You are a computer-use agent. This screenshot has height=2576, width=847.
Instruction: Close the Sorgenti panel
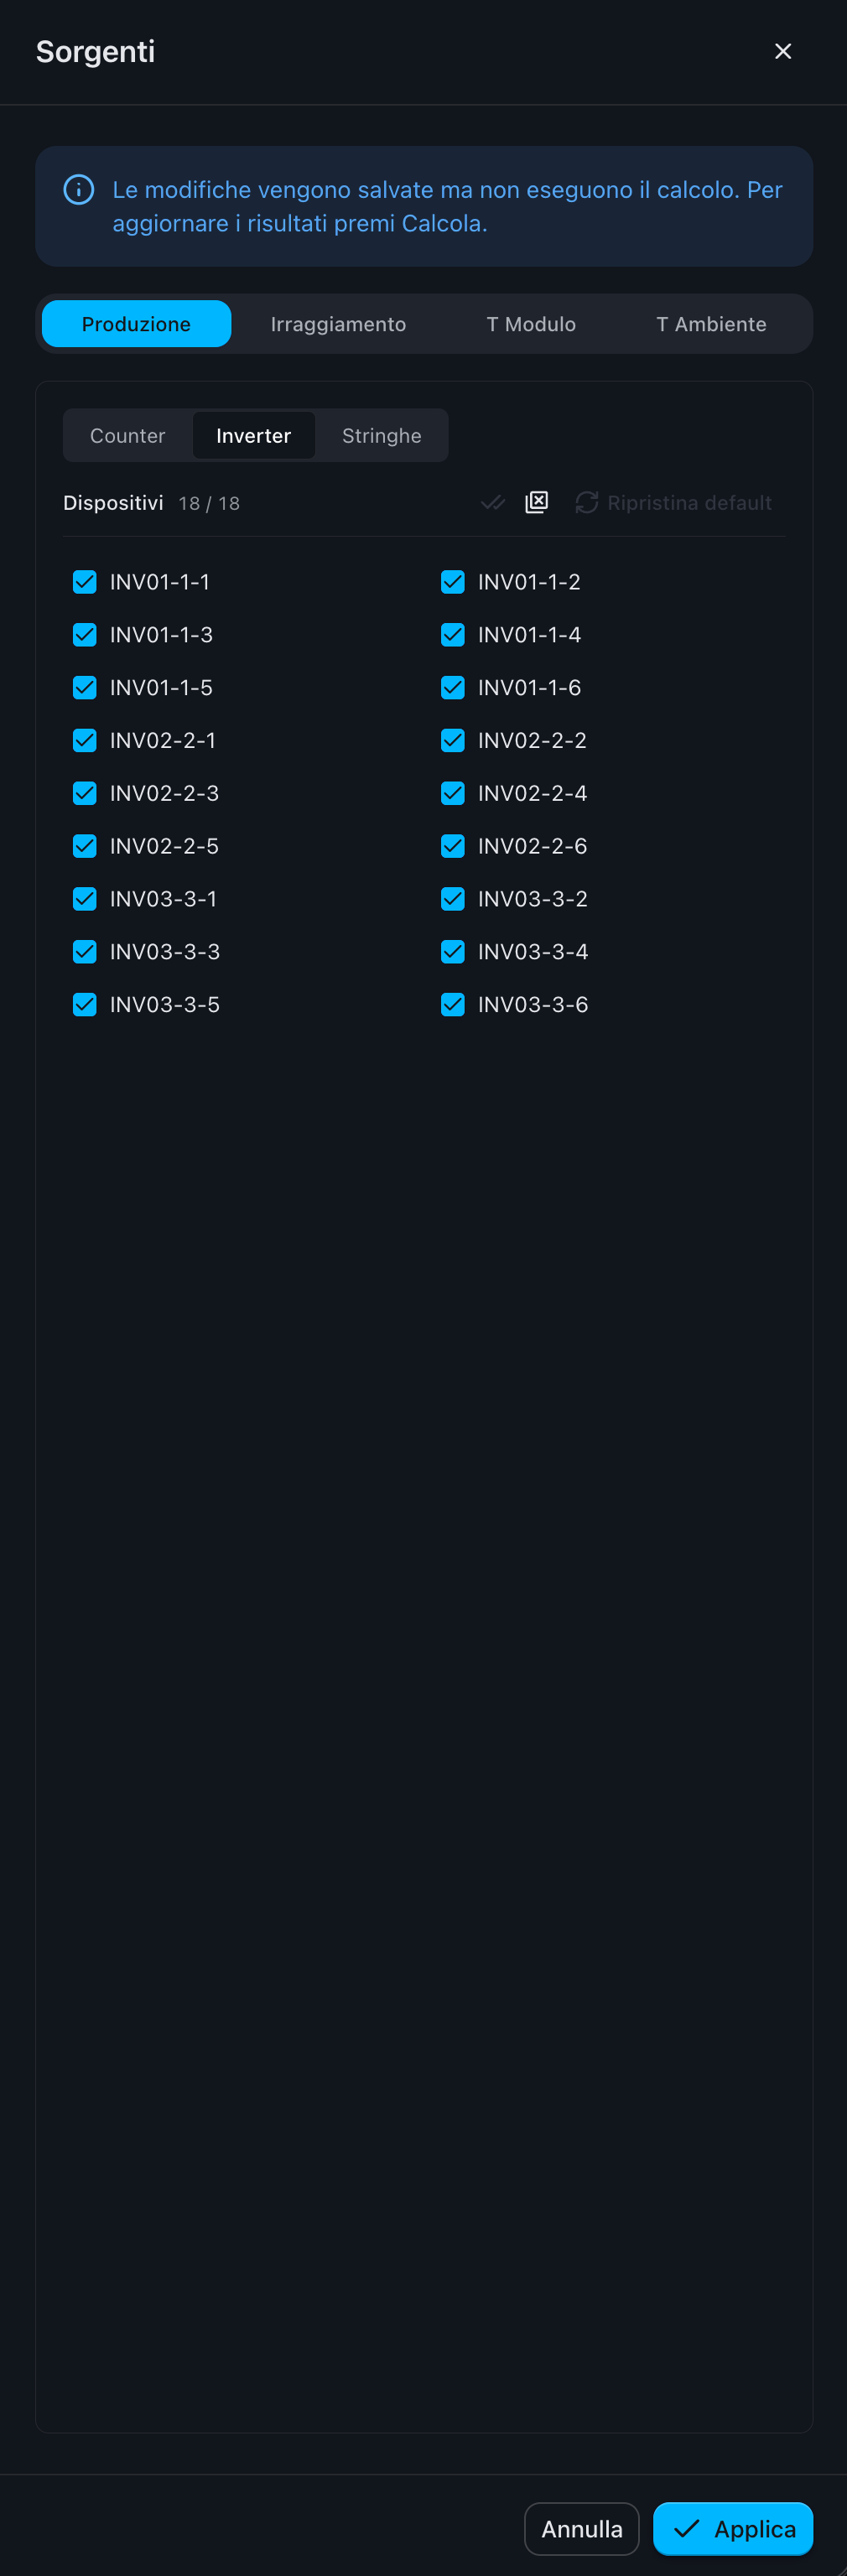[783, 51]
